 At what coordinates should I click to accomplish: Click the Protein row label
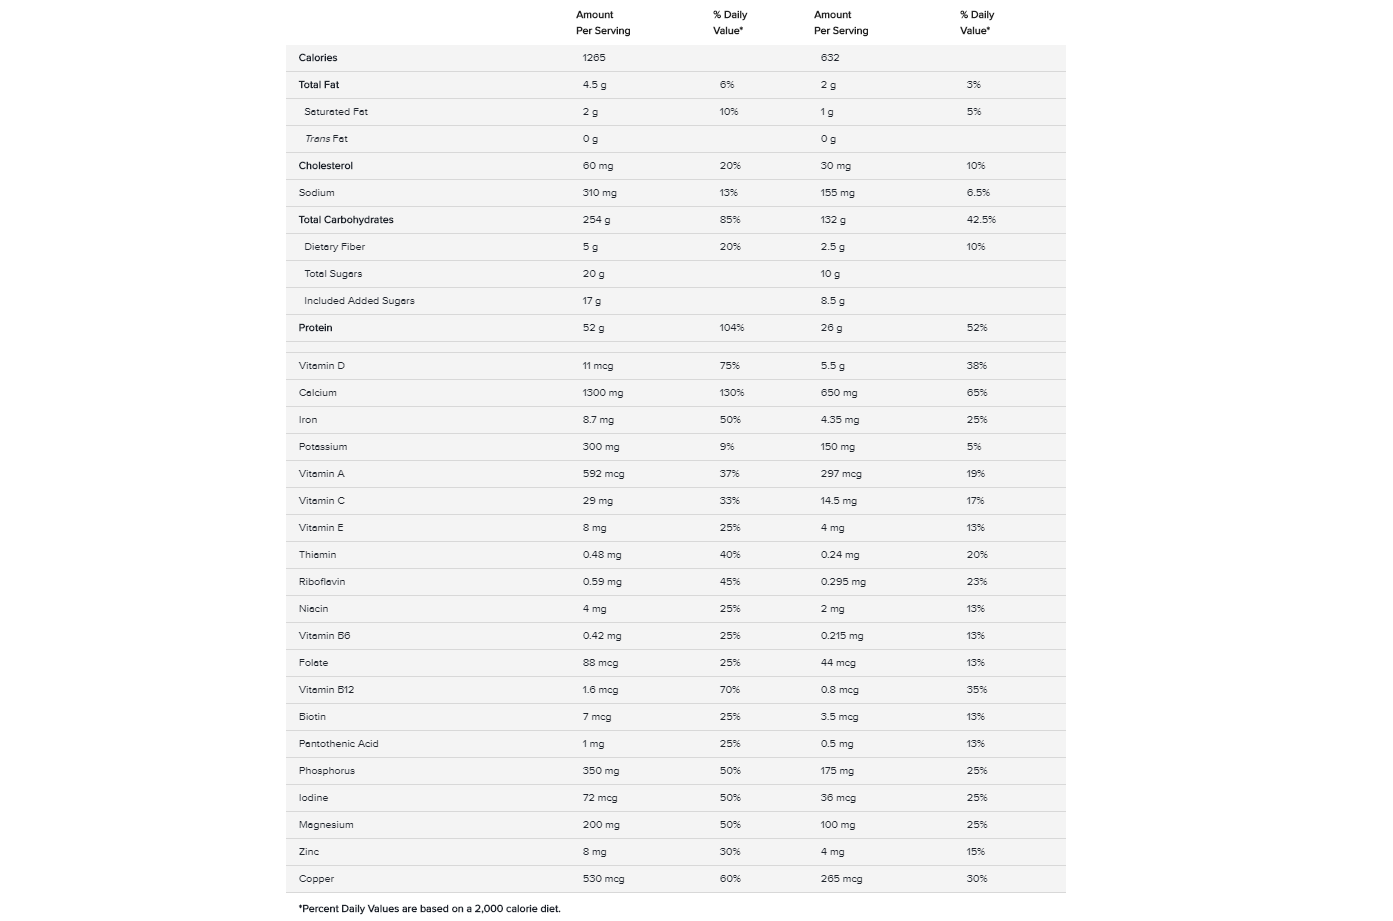click(x=315, y=328)
